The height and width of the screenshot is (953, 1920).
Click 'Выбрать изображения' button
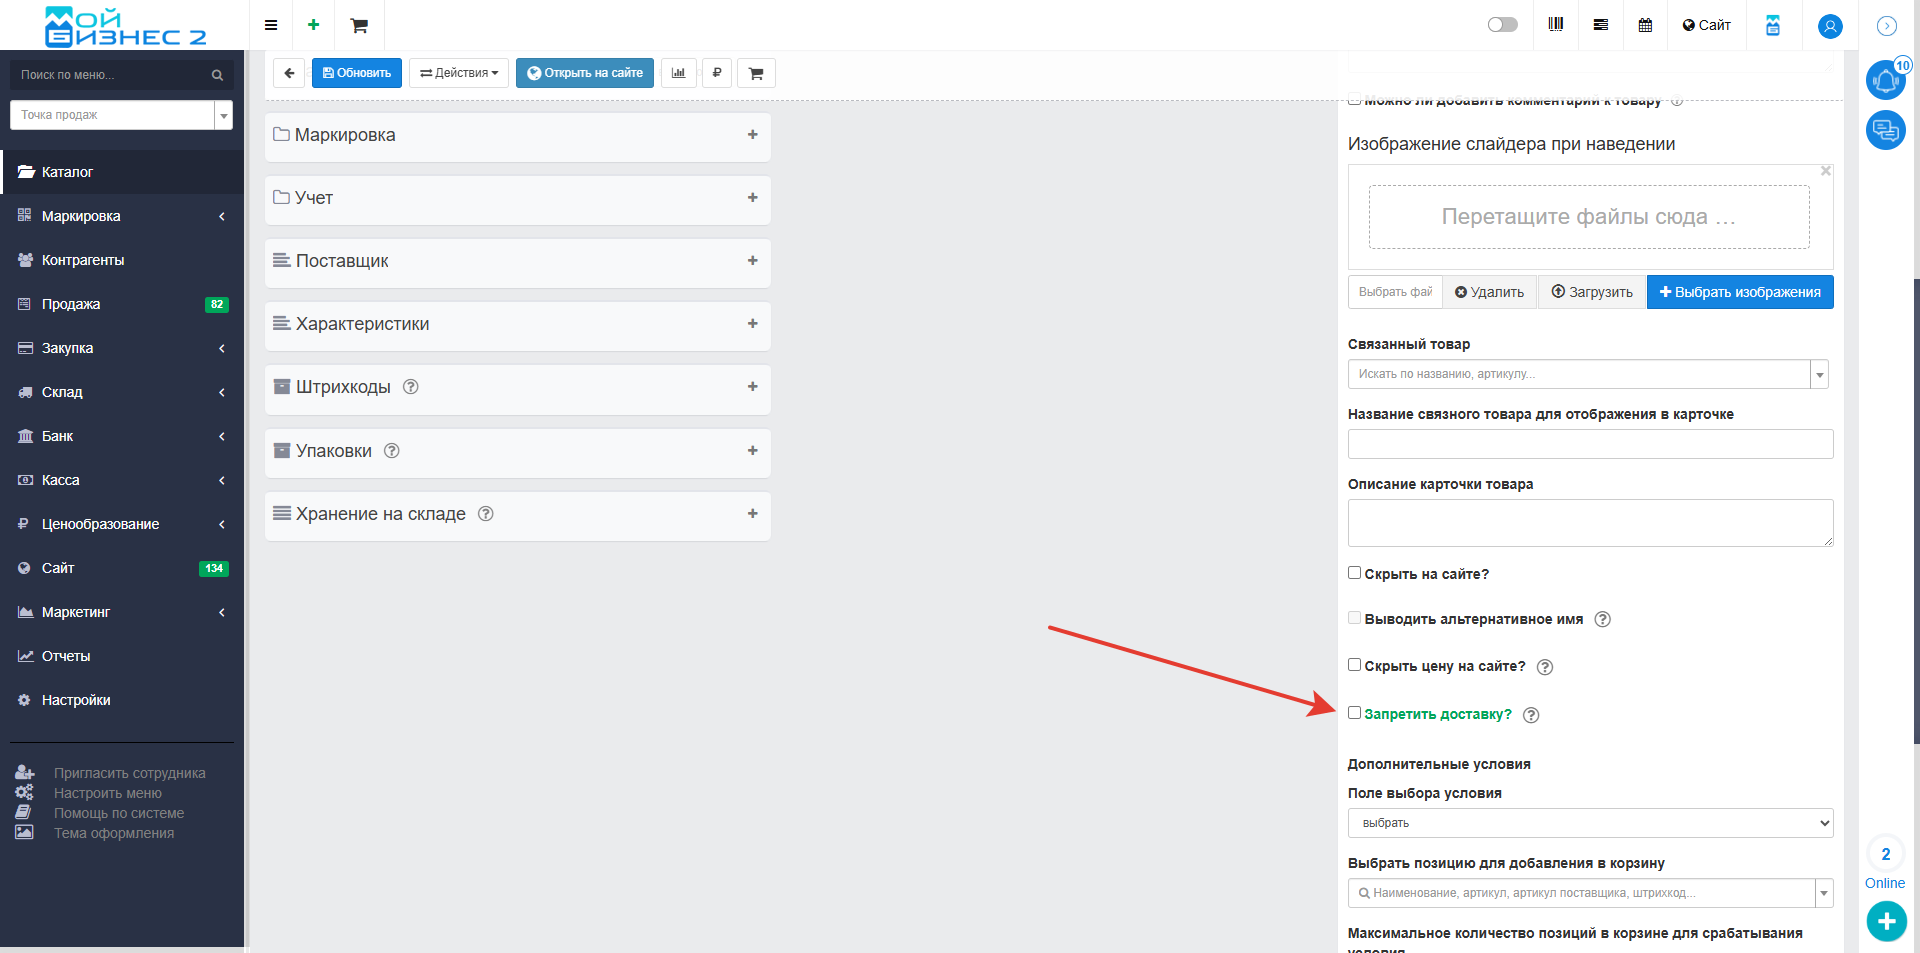(x=1740, y=292)
